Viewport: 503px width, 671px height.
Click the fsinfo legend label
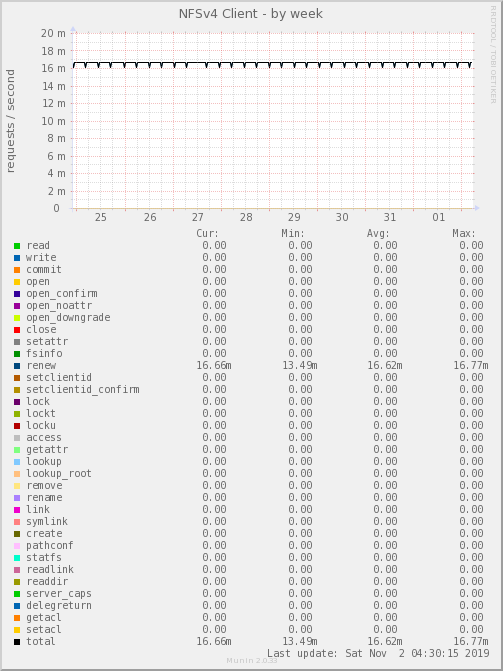[x=44, y=353]
